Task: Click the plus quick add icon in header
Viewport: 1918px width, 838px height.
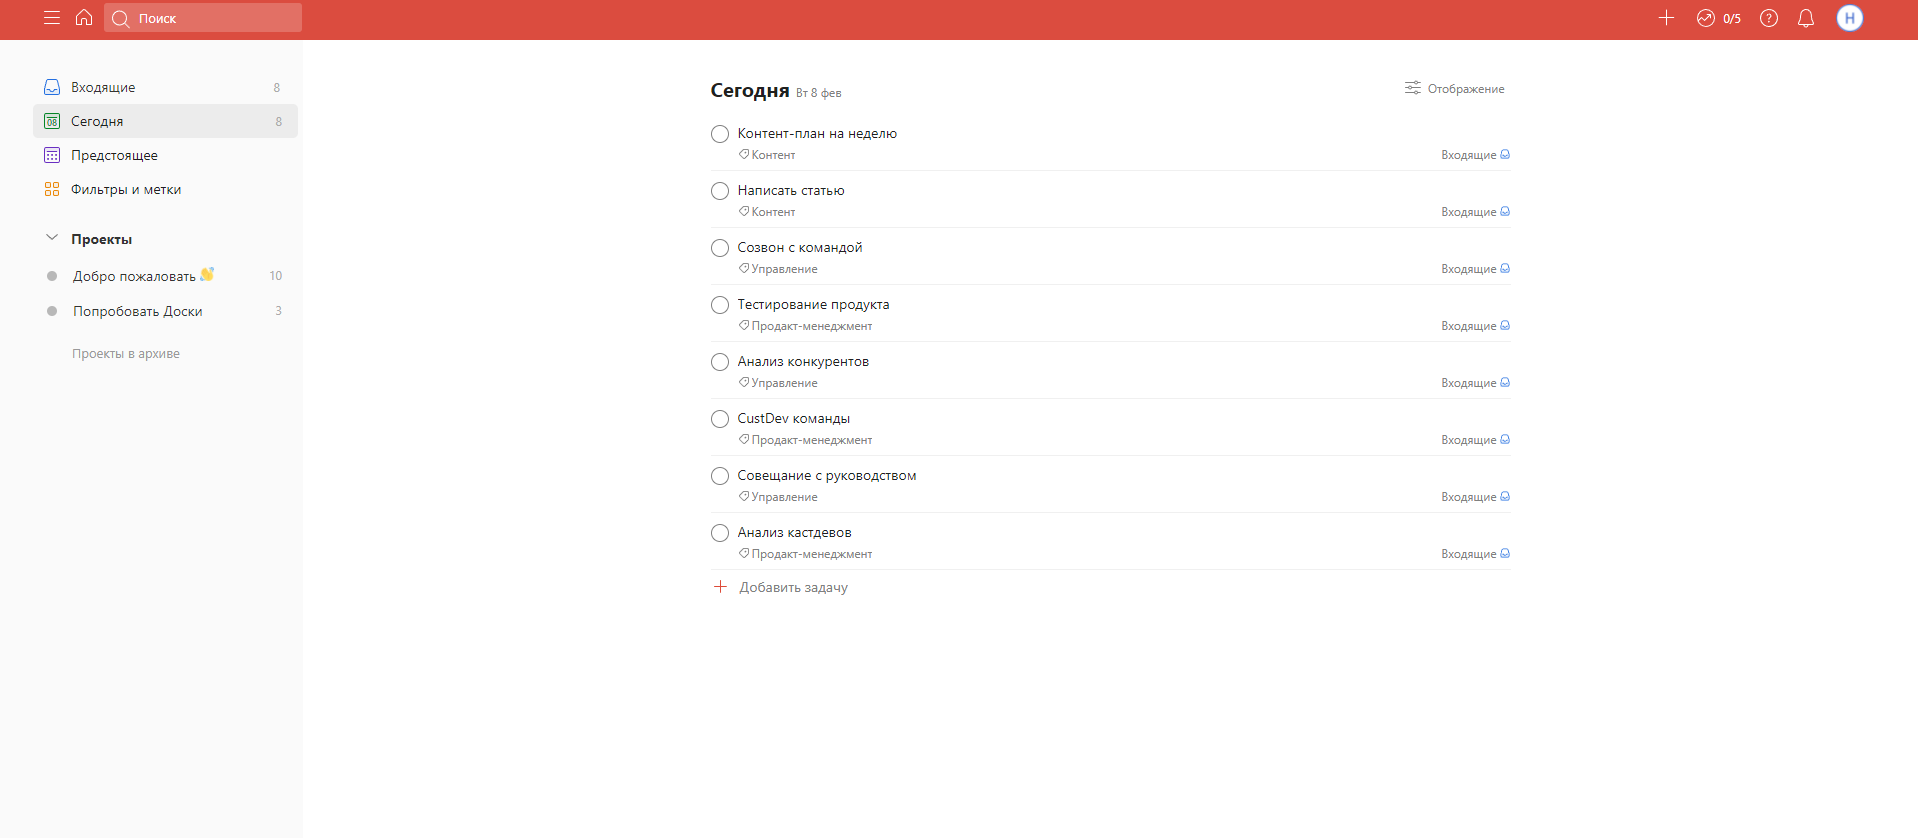Action: (1666, 18)
